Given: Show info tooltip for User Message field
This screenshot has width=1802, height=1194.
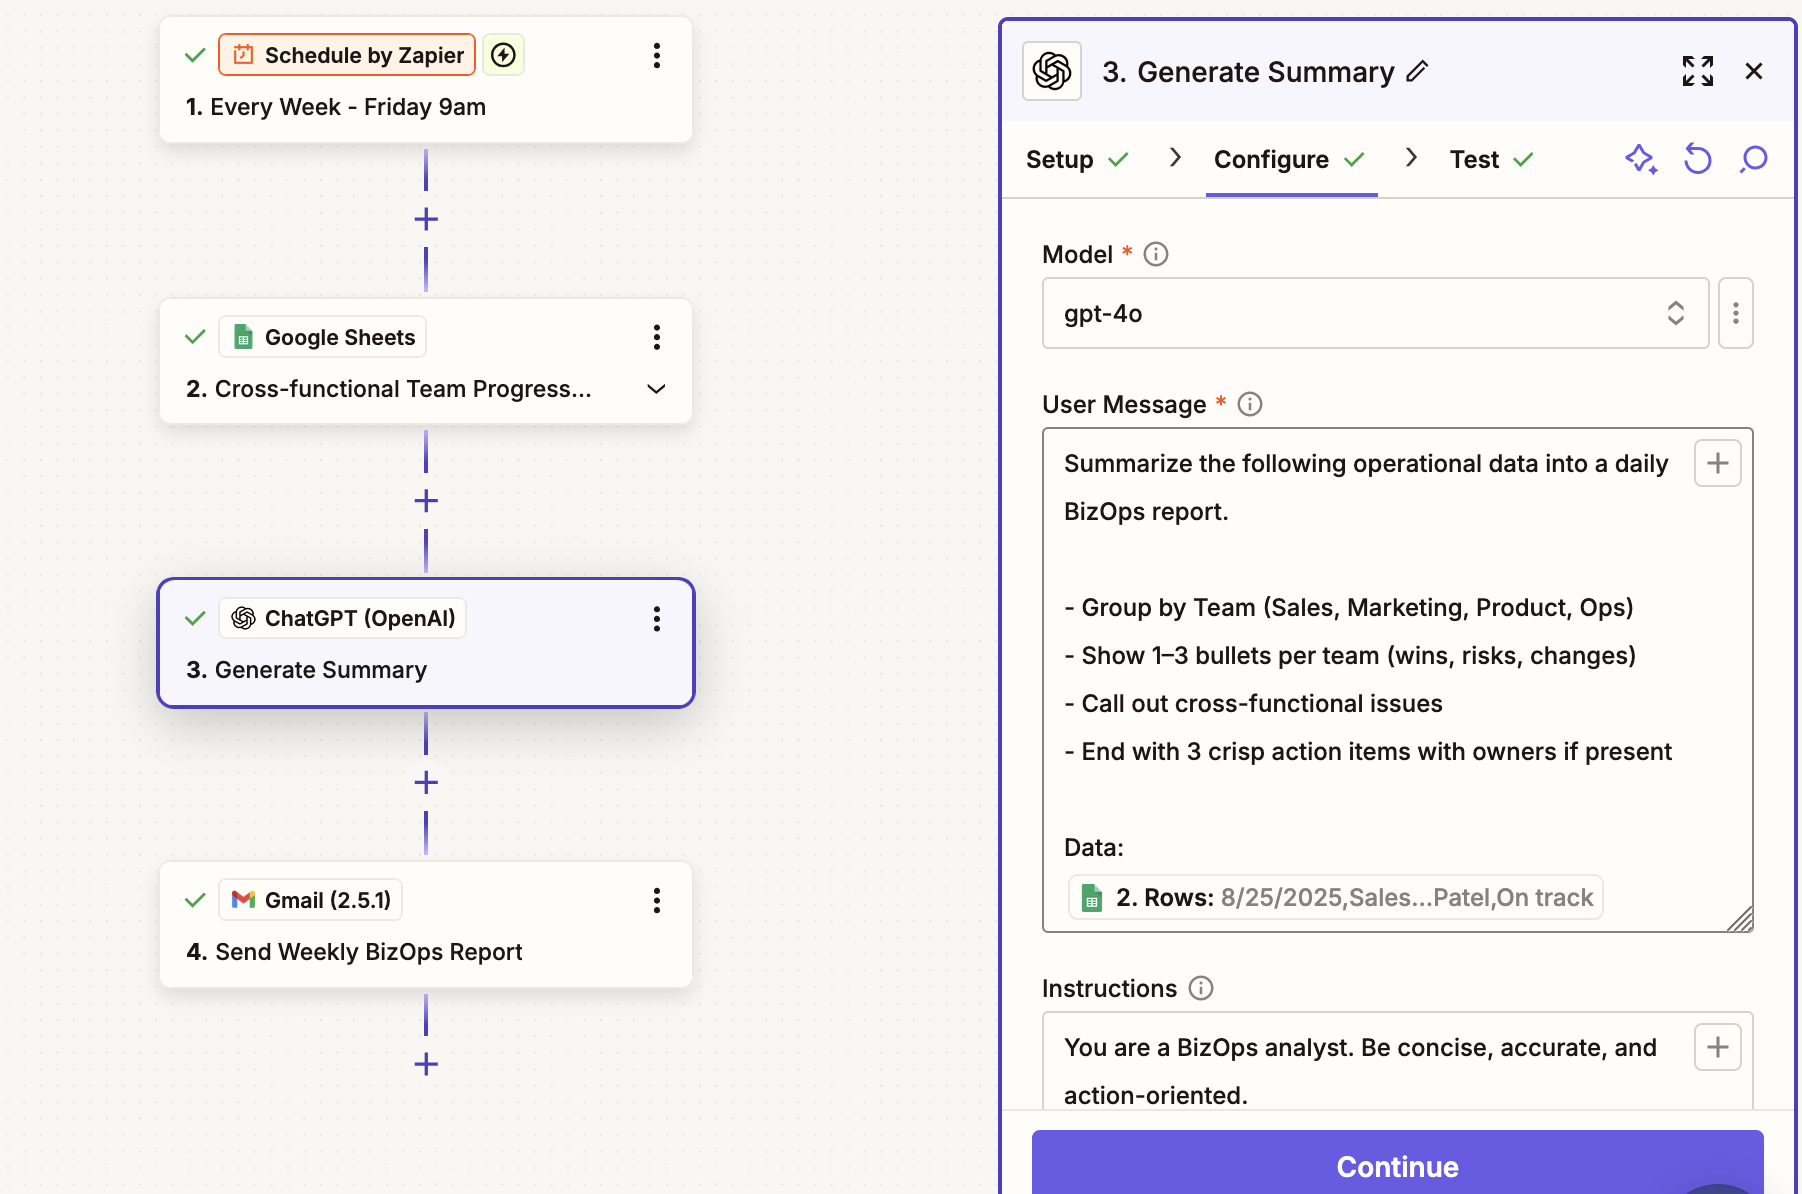Looking at the screenshot, I should (x=1250, y=404).
